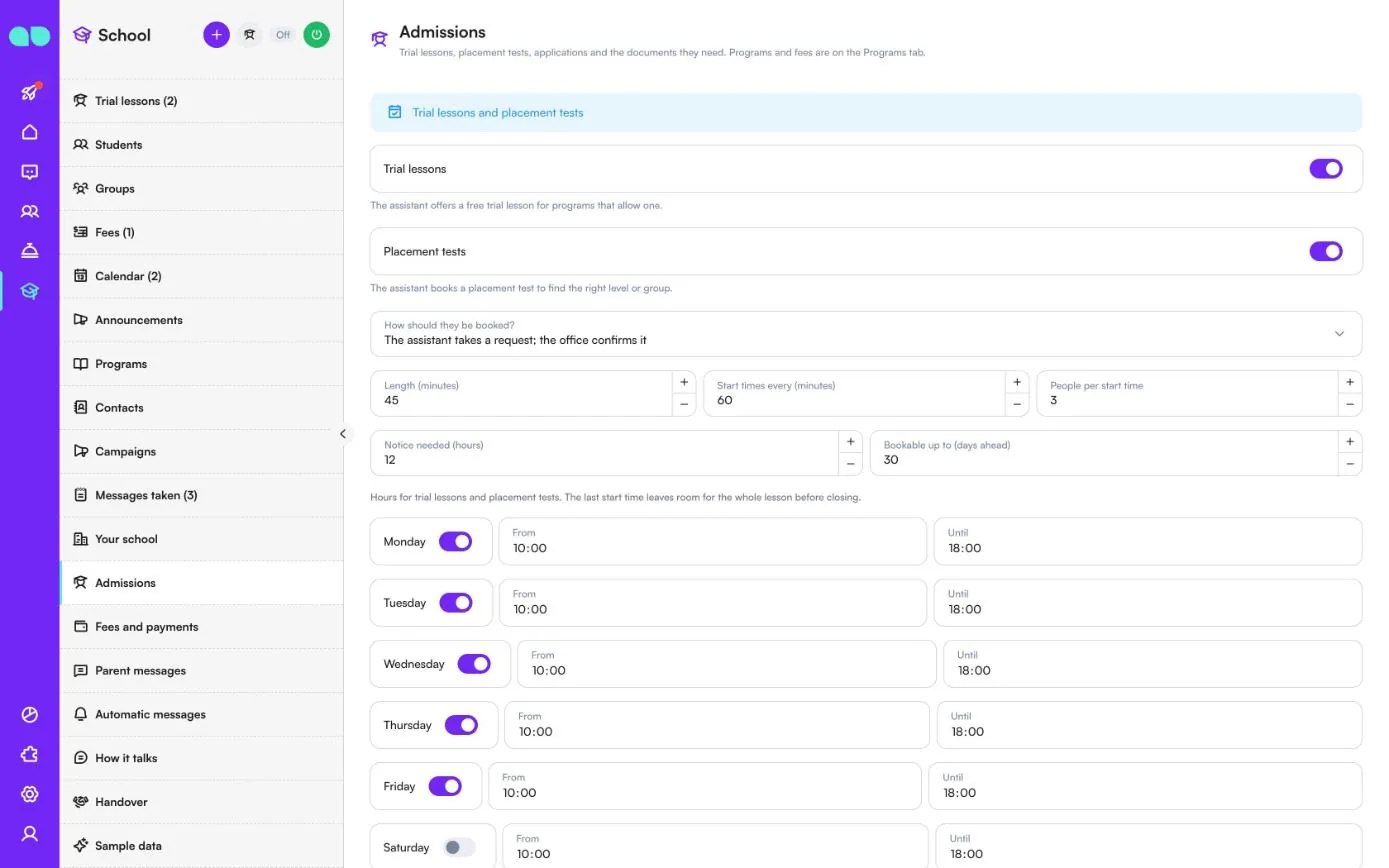This screenshot has width=1389, height=868.
Task: Open How it talks in the sidebar
Action: click(201, 758)
